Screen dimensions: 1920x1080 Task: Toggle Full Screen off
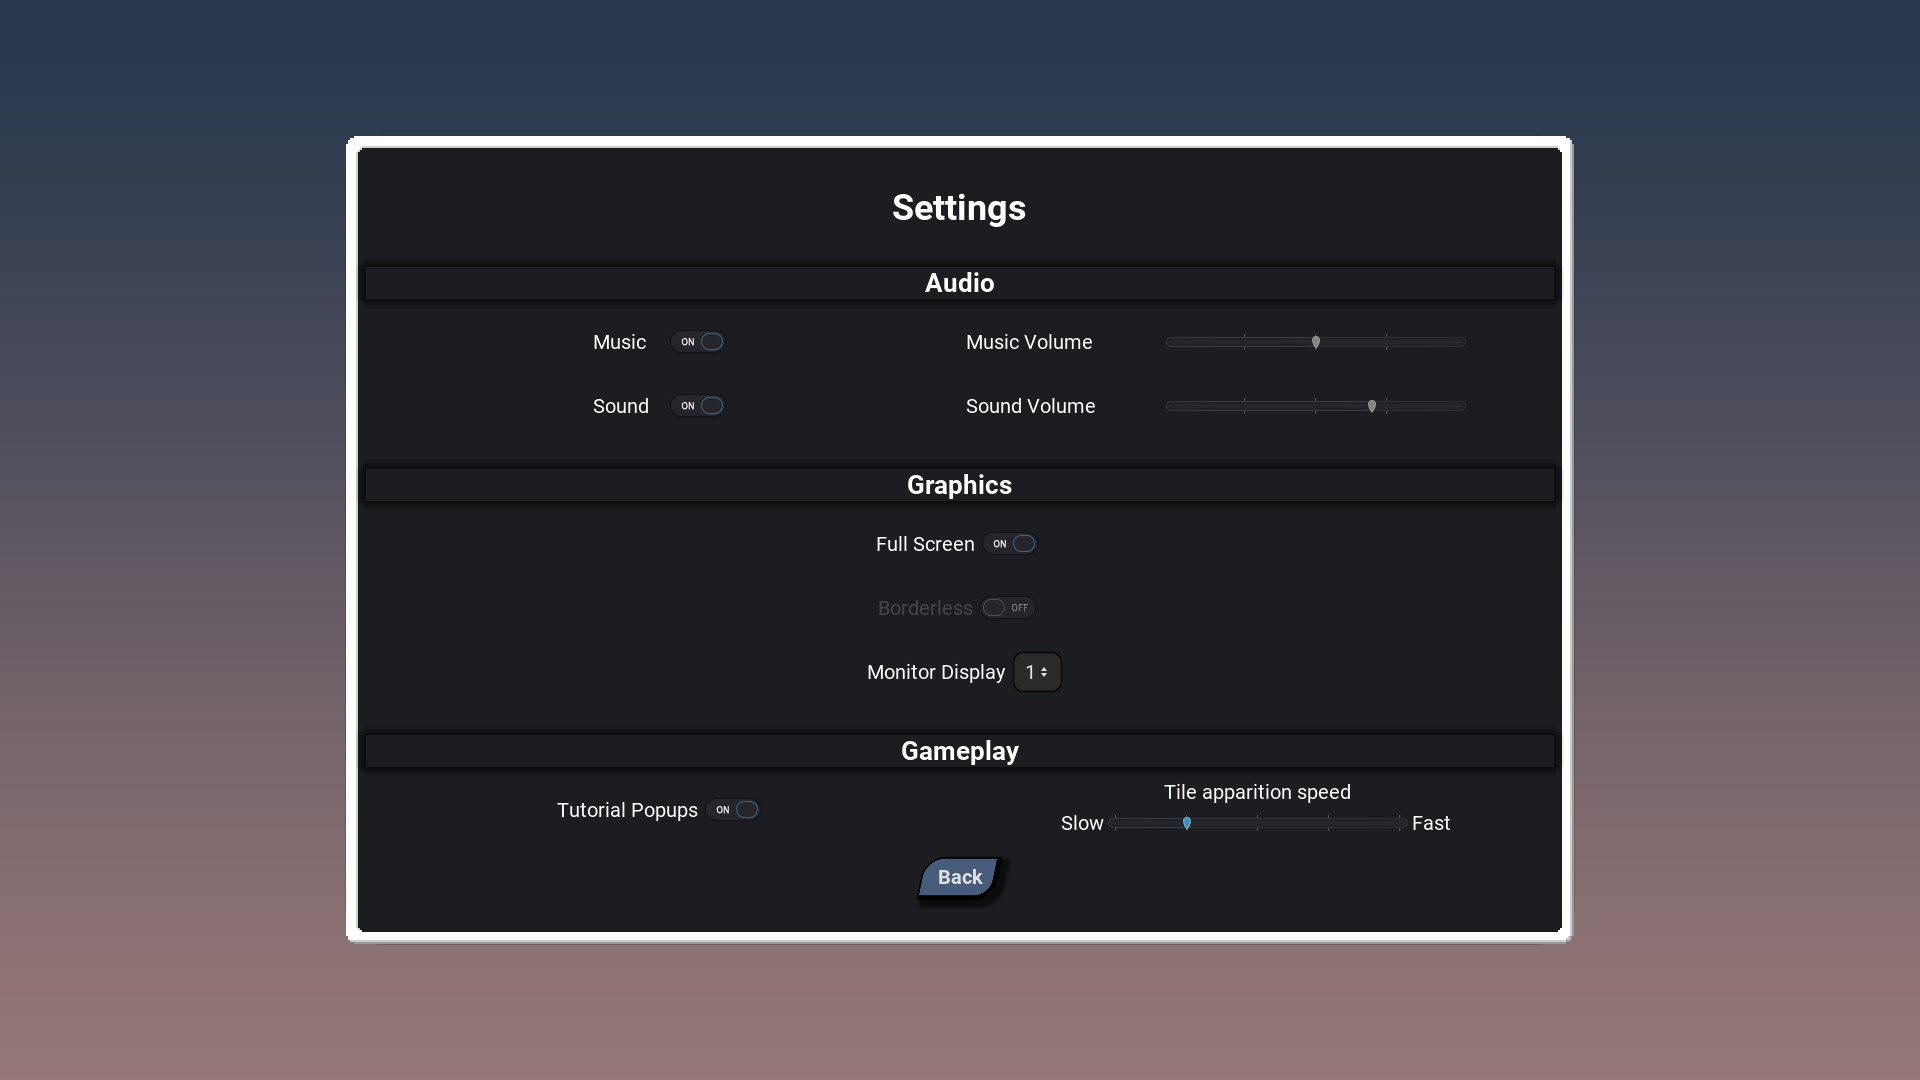point(1010,543)
